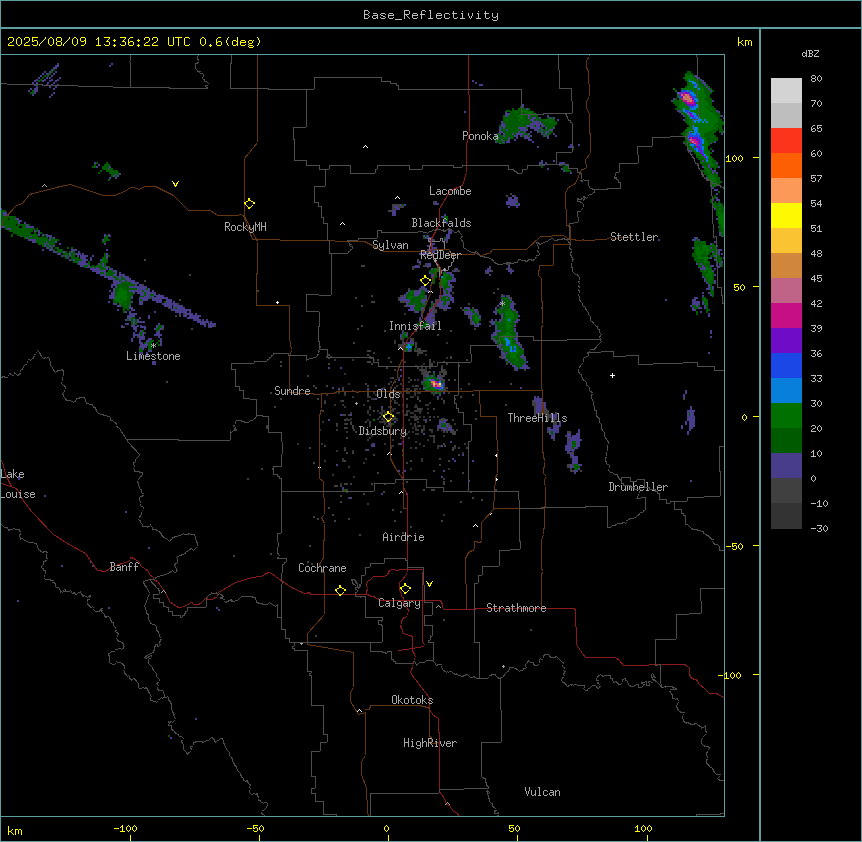Click the Cochrane label

(x=322, y=568)
